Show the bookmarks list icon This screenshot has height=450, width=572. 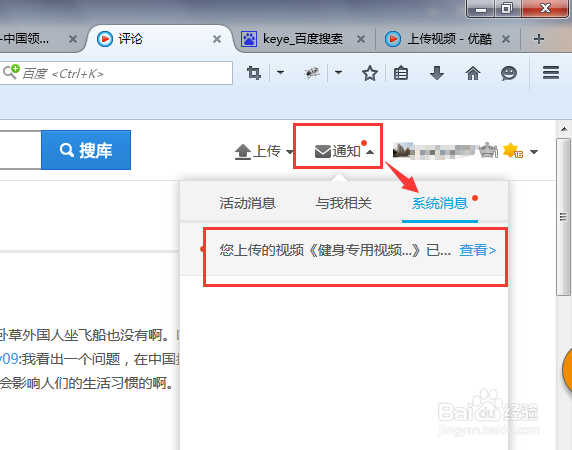click(401, 73)
